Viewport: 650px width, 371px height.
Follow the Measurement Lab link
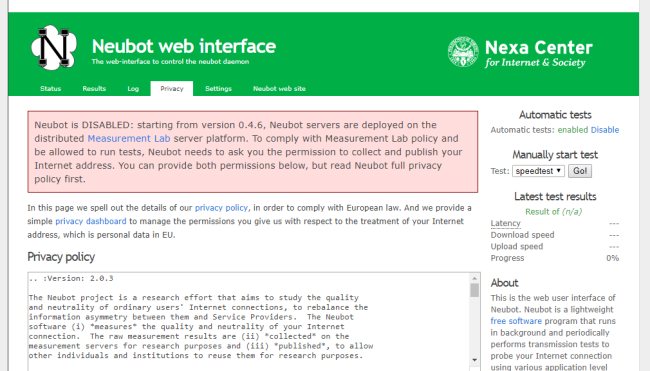129,138
